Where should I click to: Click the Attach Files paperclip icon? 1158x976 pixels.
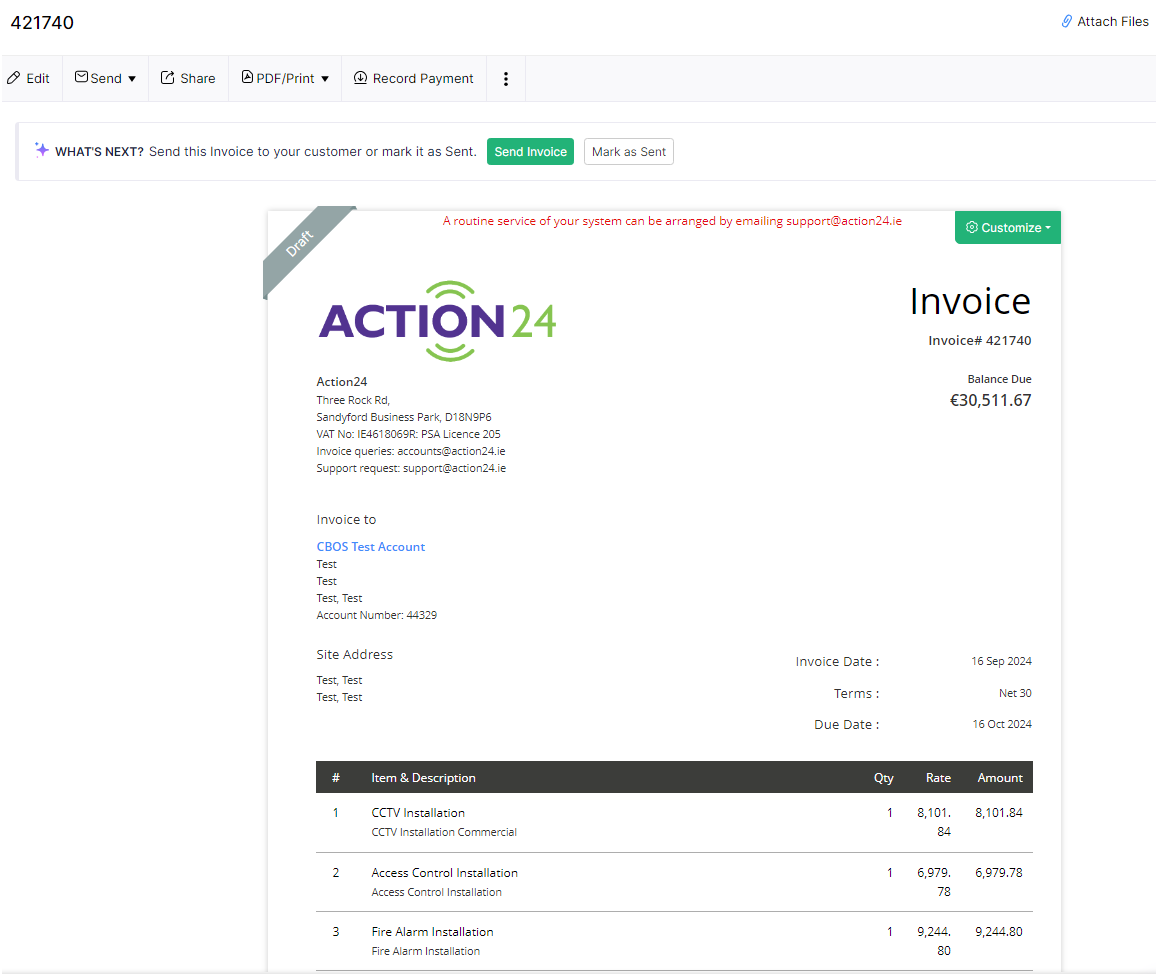pos(1067,21)
